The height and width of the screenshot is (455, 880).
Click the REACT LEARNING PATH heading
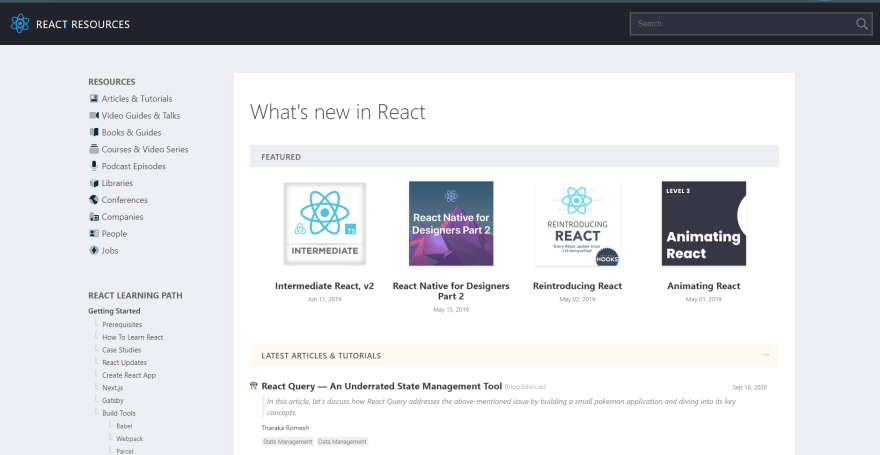point(135,296)
